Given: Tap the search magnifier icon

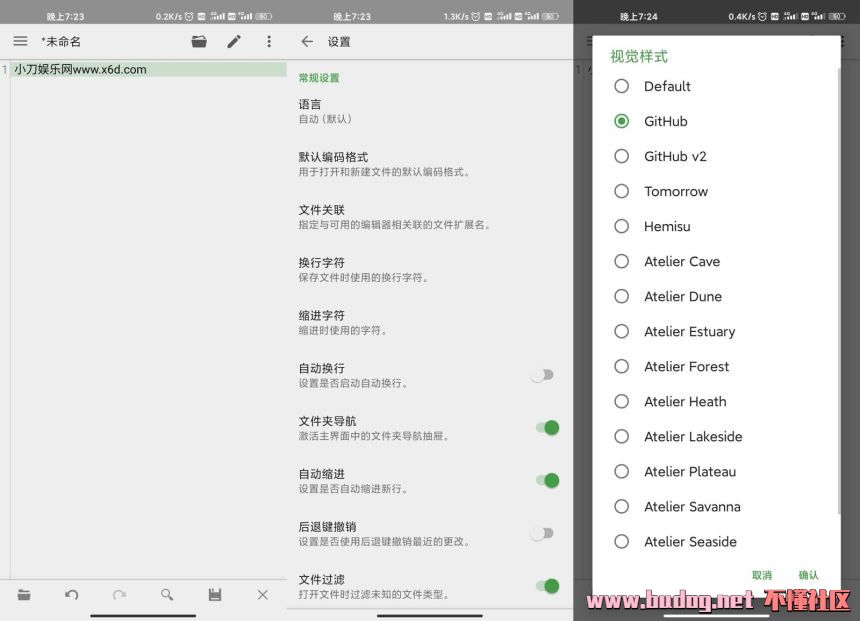Looking at the screenshot, I should (167, 594).
